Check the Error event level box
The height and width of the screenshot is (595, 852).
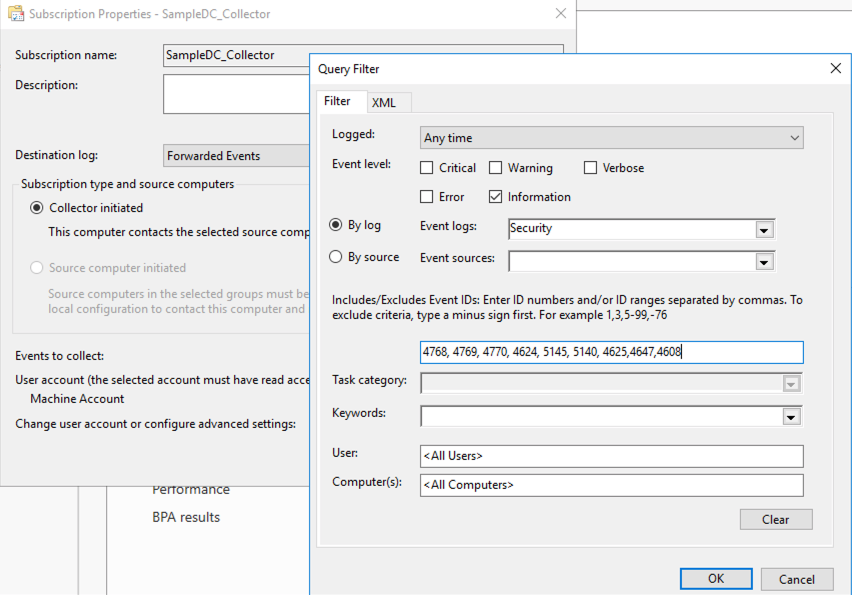(x=425, y=197)
